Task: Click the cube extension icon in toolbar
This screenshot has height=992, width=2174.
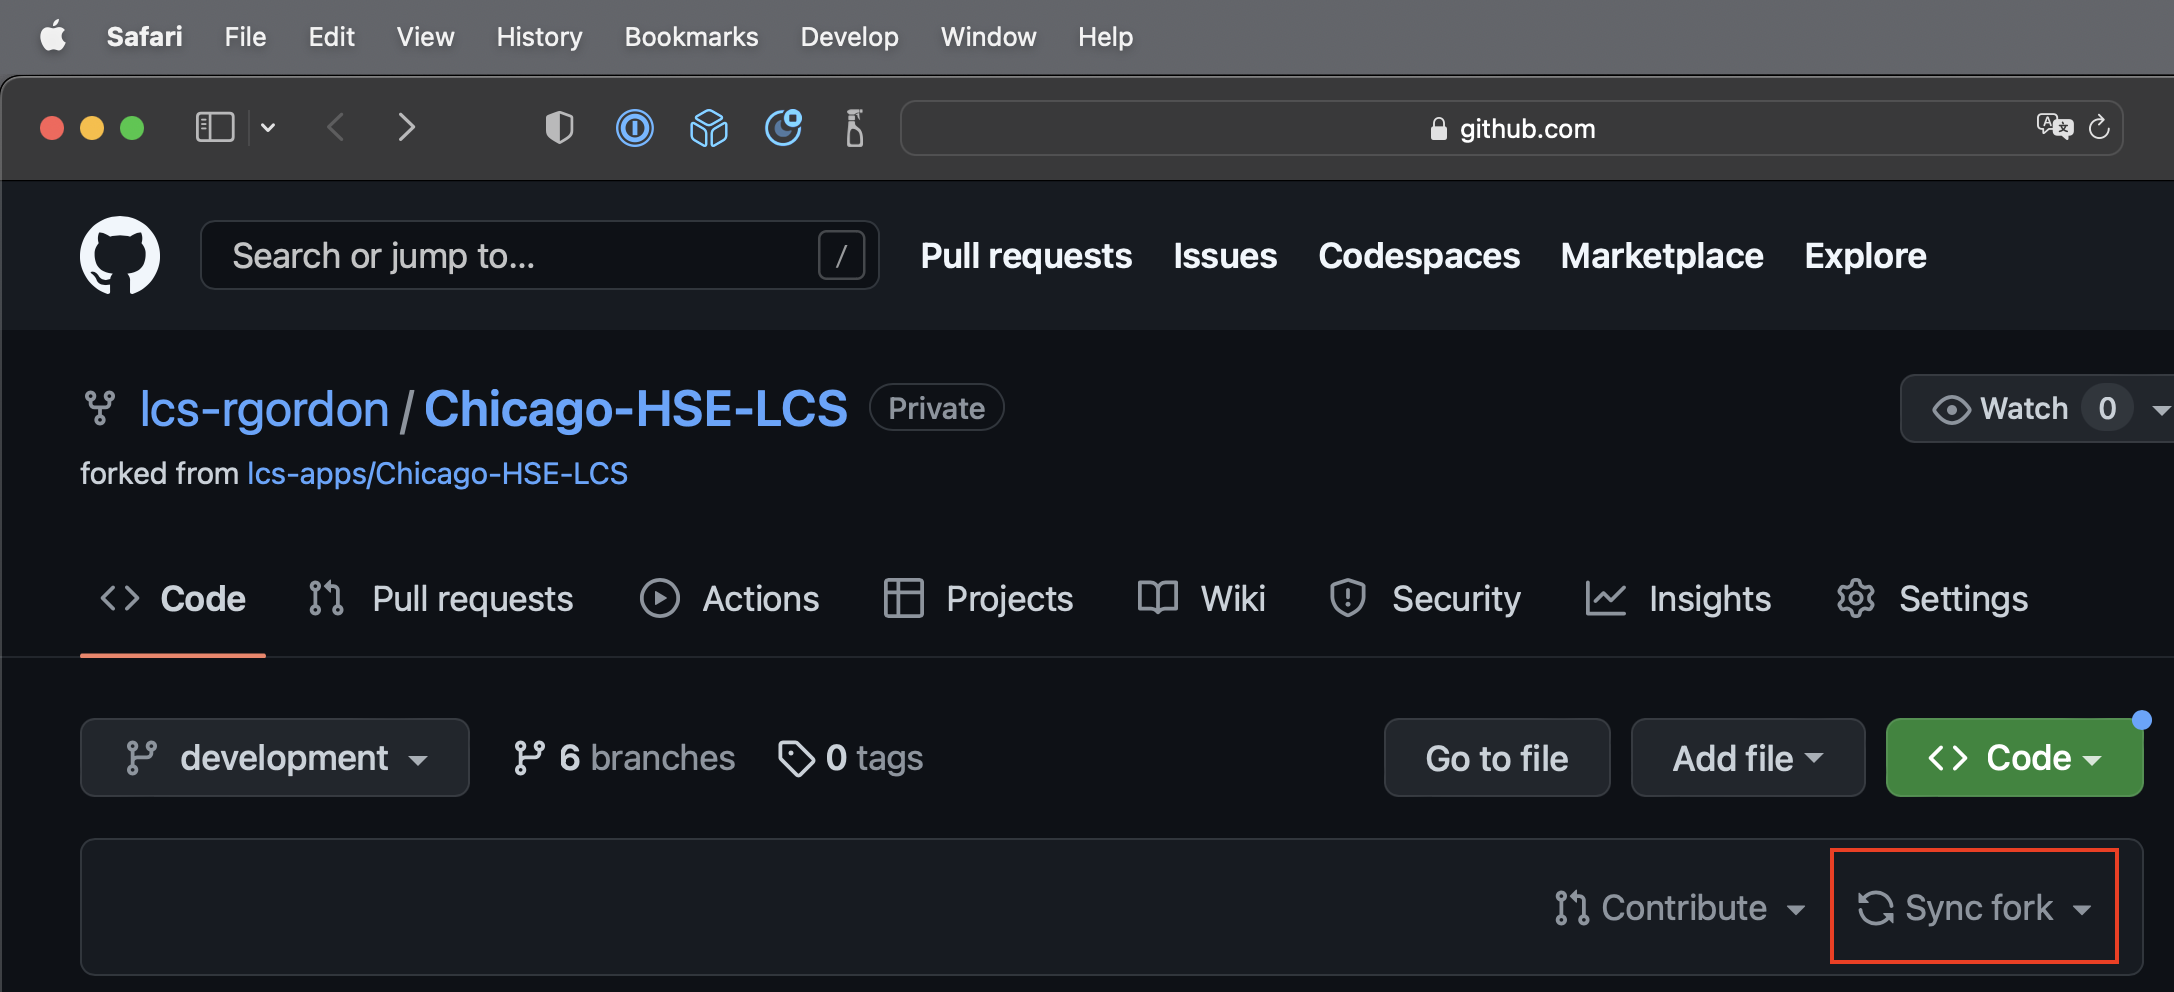Action: [x=708, y=128]
